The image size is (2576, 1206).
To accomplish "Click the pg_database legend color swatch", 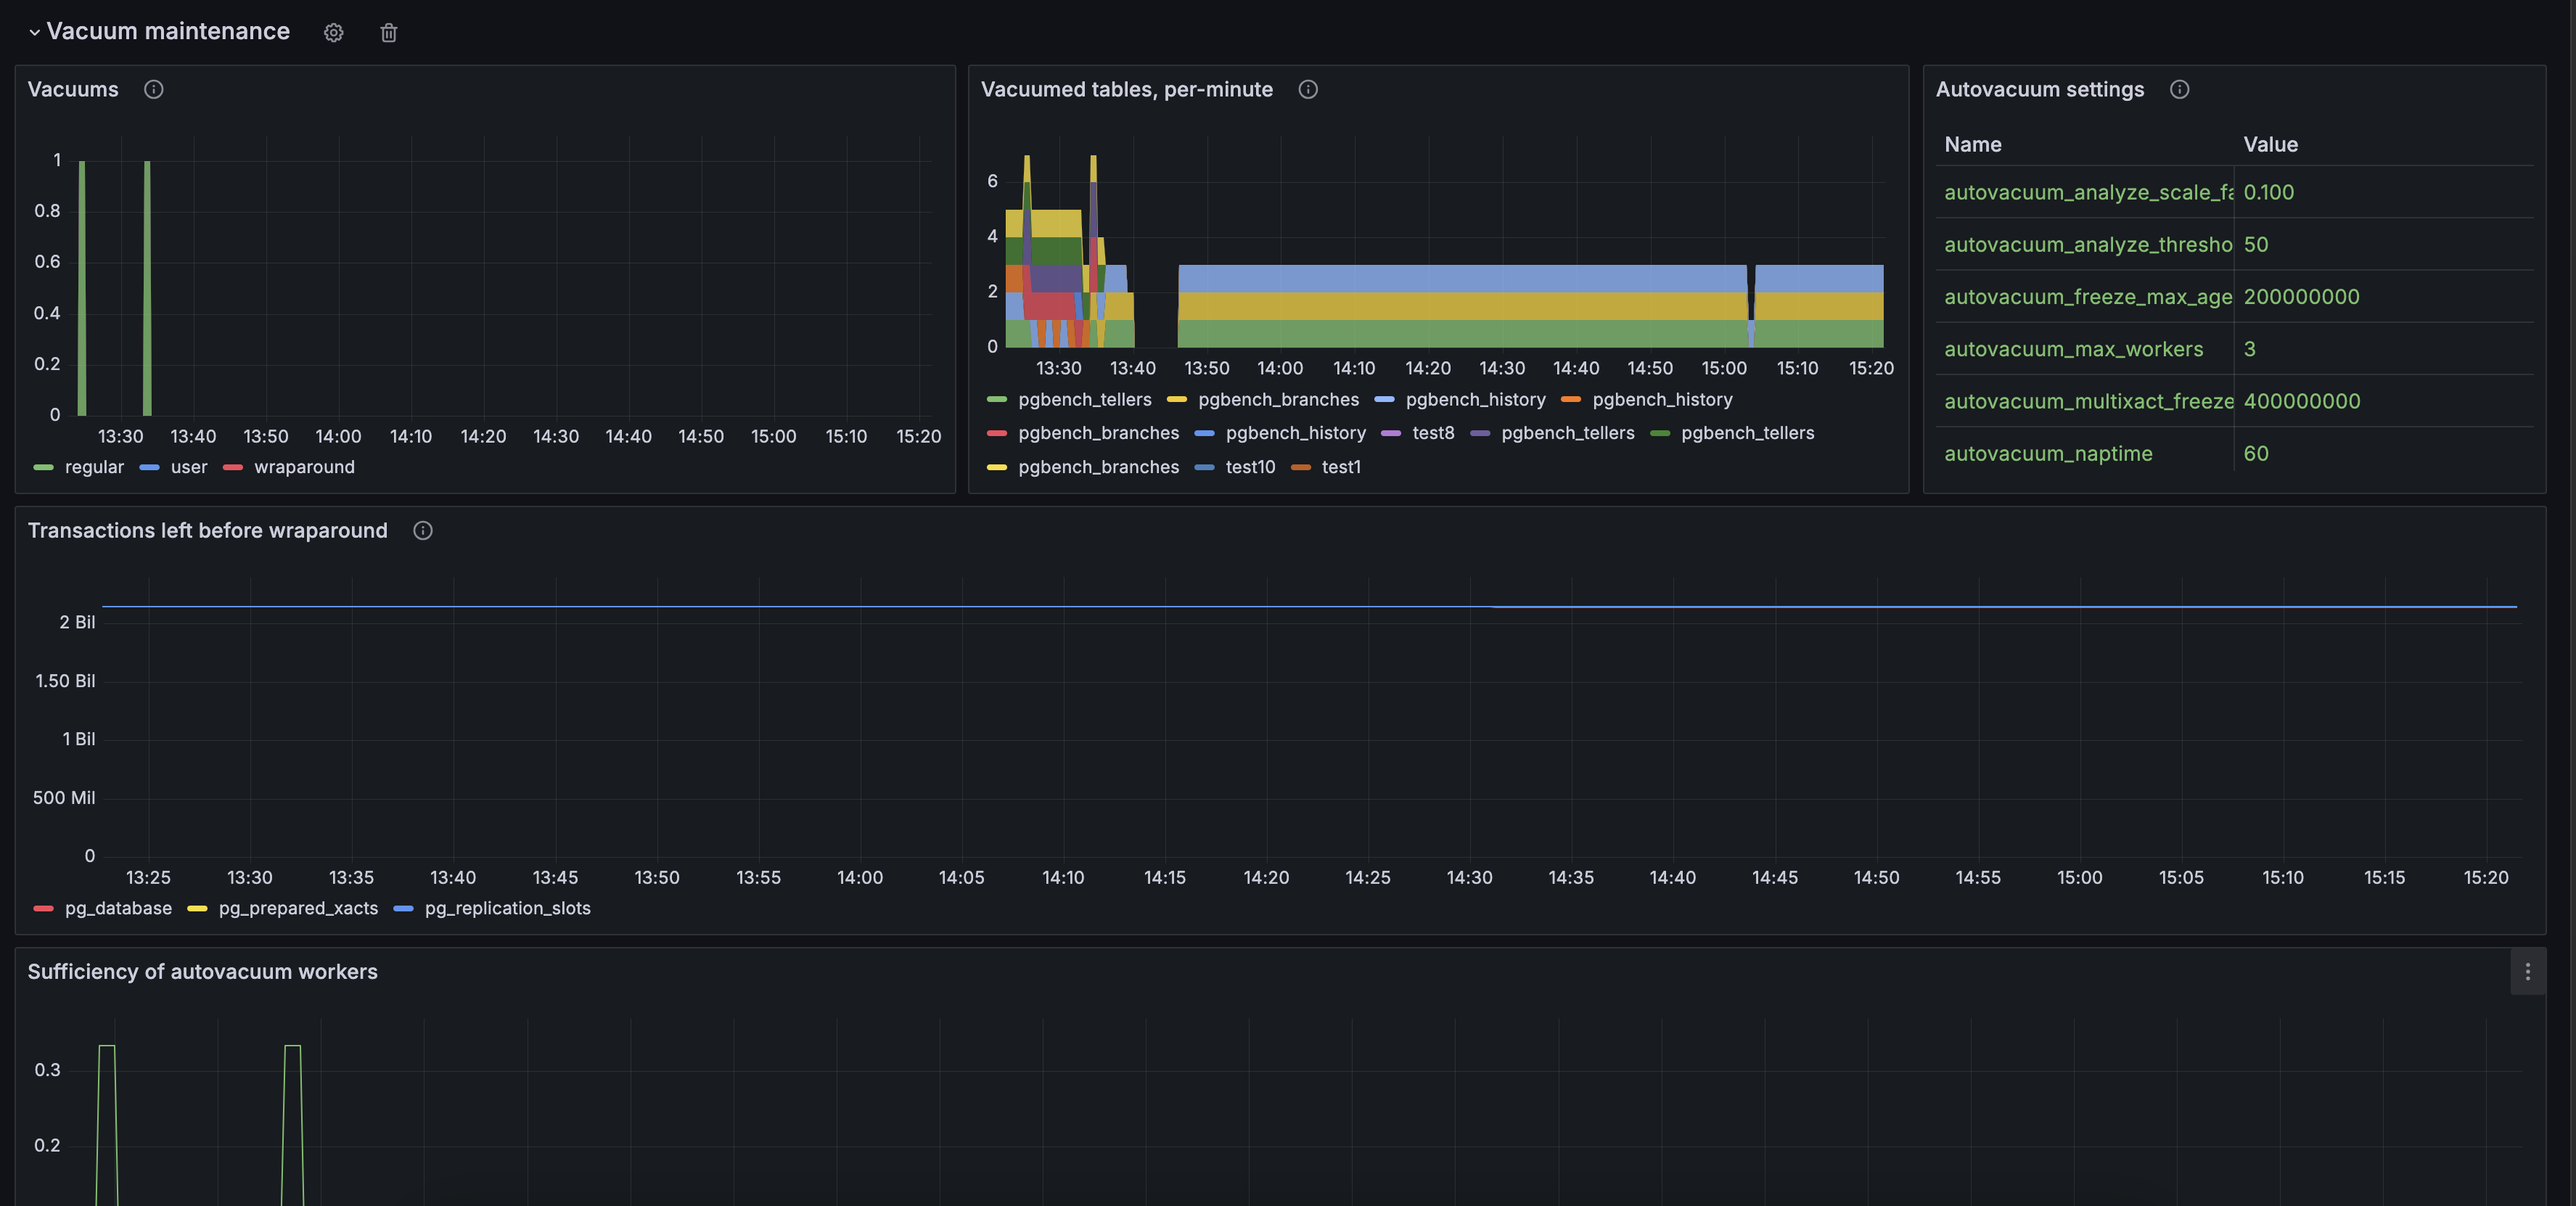I will click(43, 908).
